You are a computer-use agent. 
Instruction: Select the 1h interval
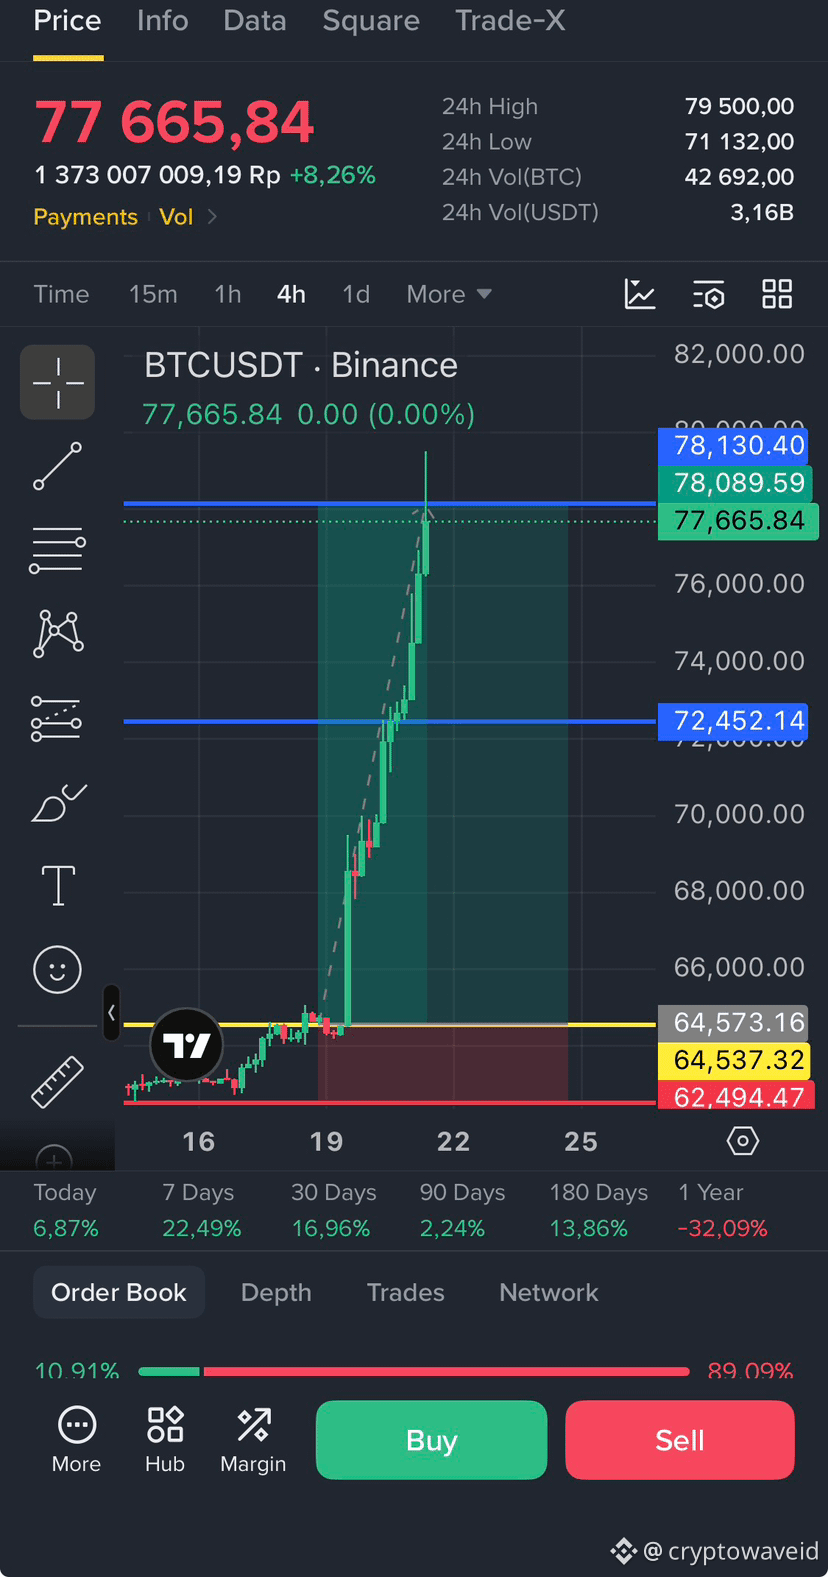[x=228, y=294]
